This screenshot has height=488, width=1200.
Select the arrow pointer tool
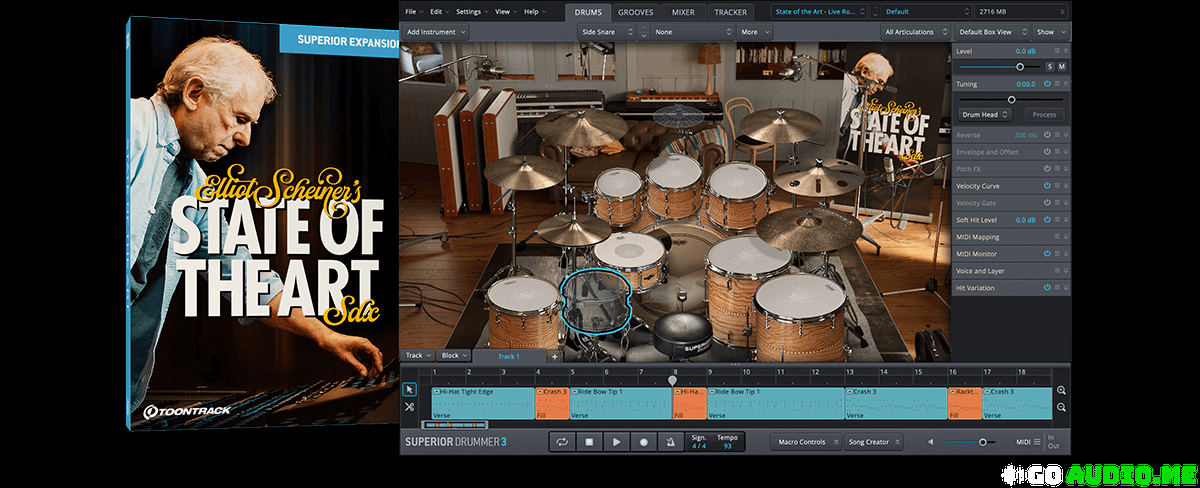point(409,390)
